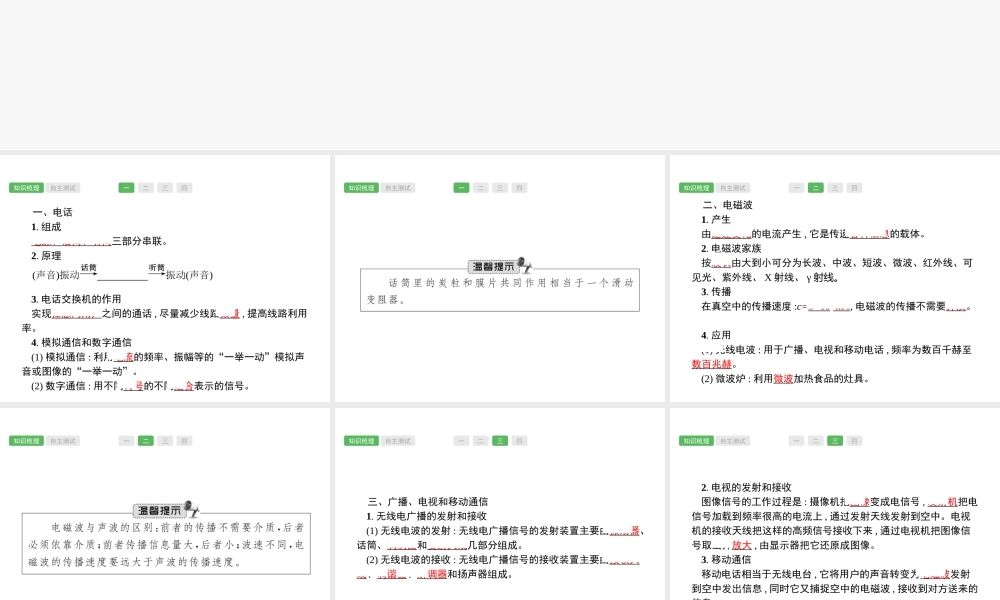Jump to section 一 from the 二、电磁波 slide

(796, 188)
